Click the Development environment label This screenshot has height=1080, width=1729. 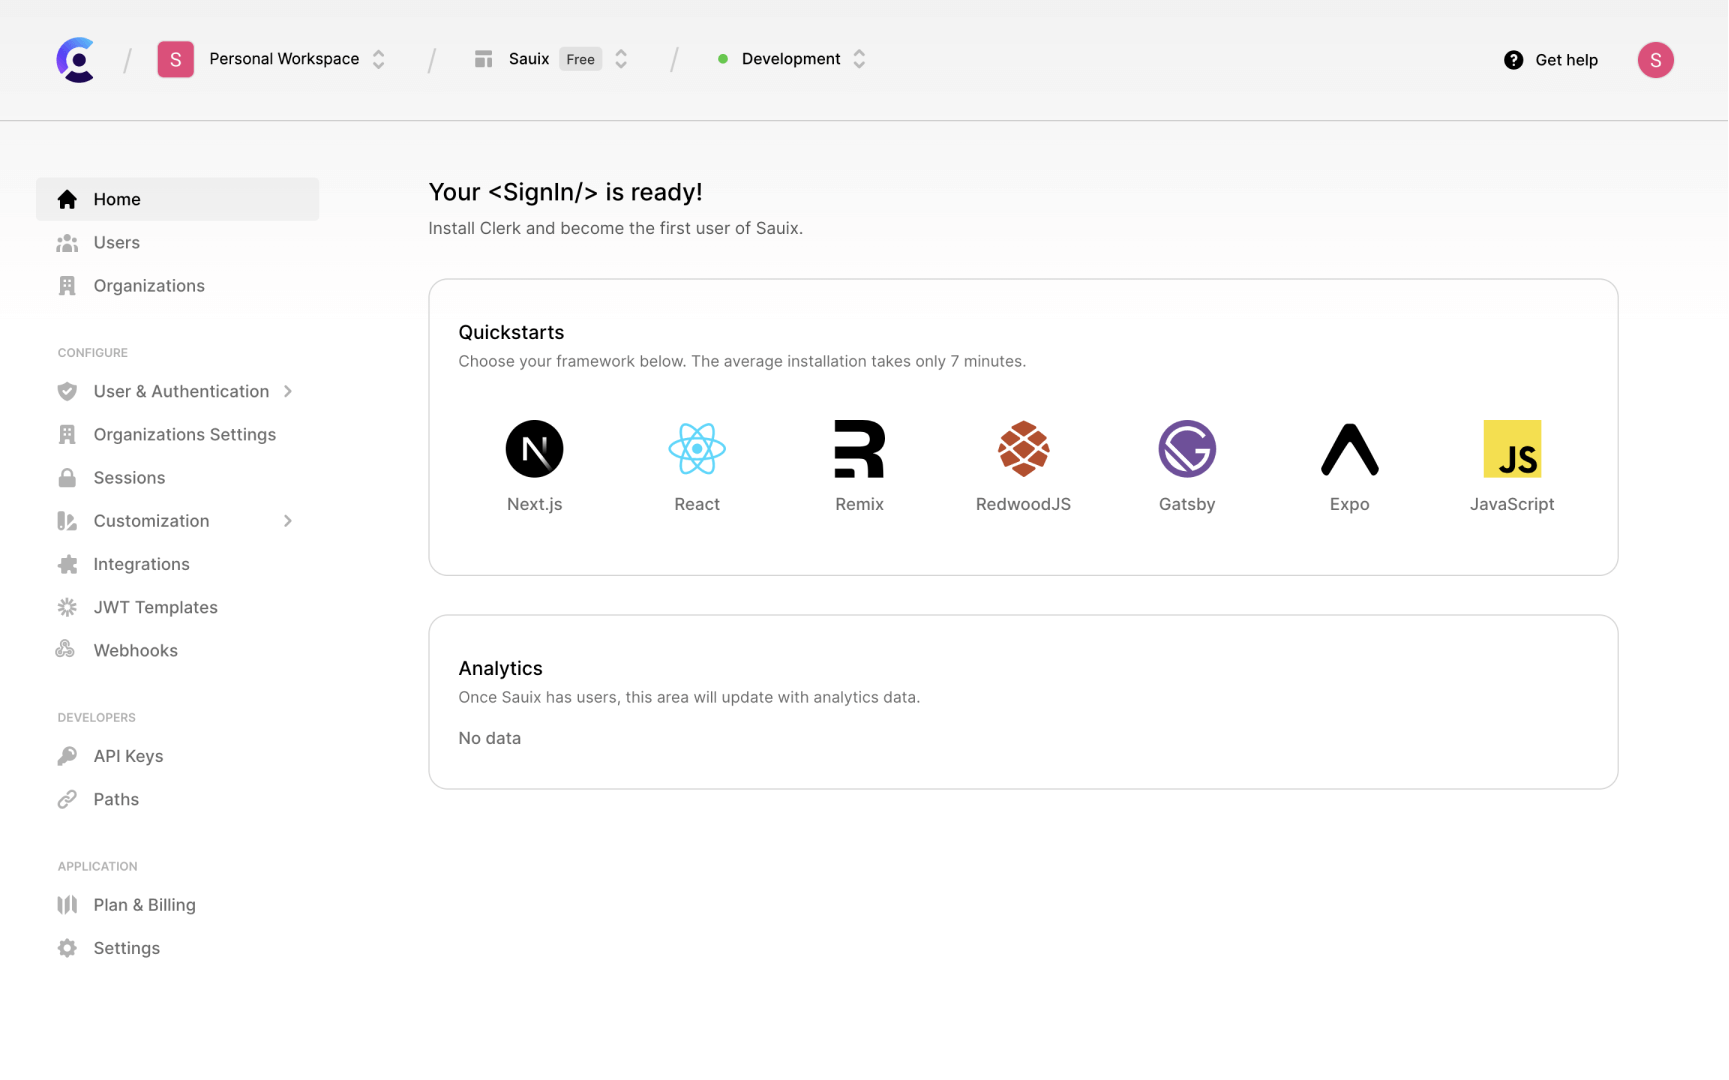(791, 59)
